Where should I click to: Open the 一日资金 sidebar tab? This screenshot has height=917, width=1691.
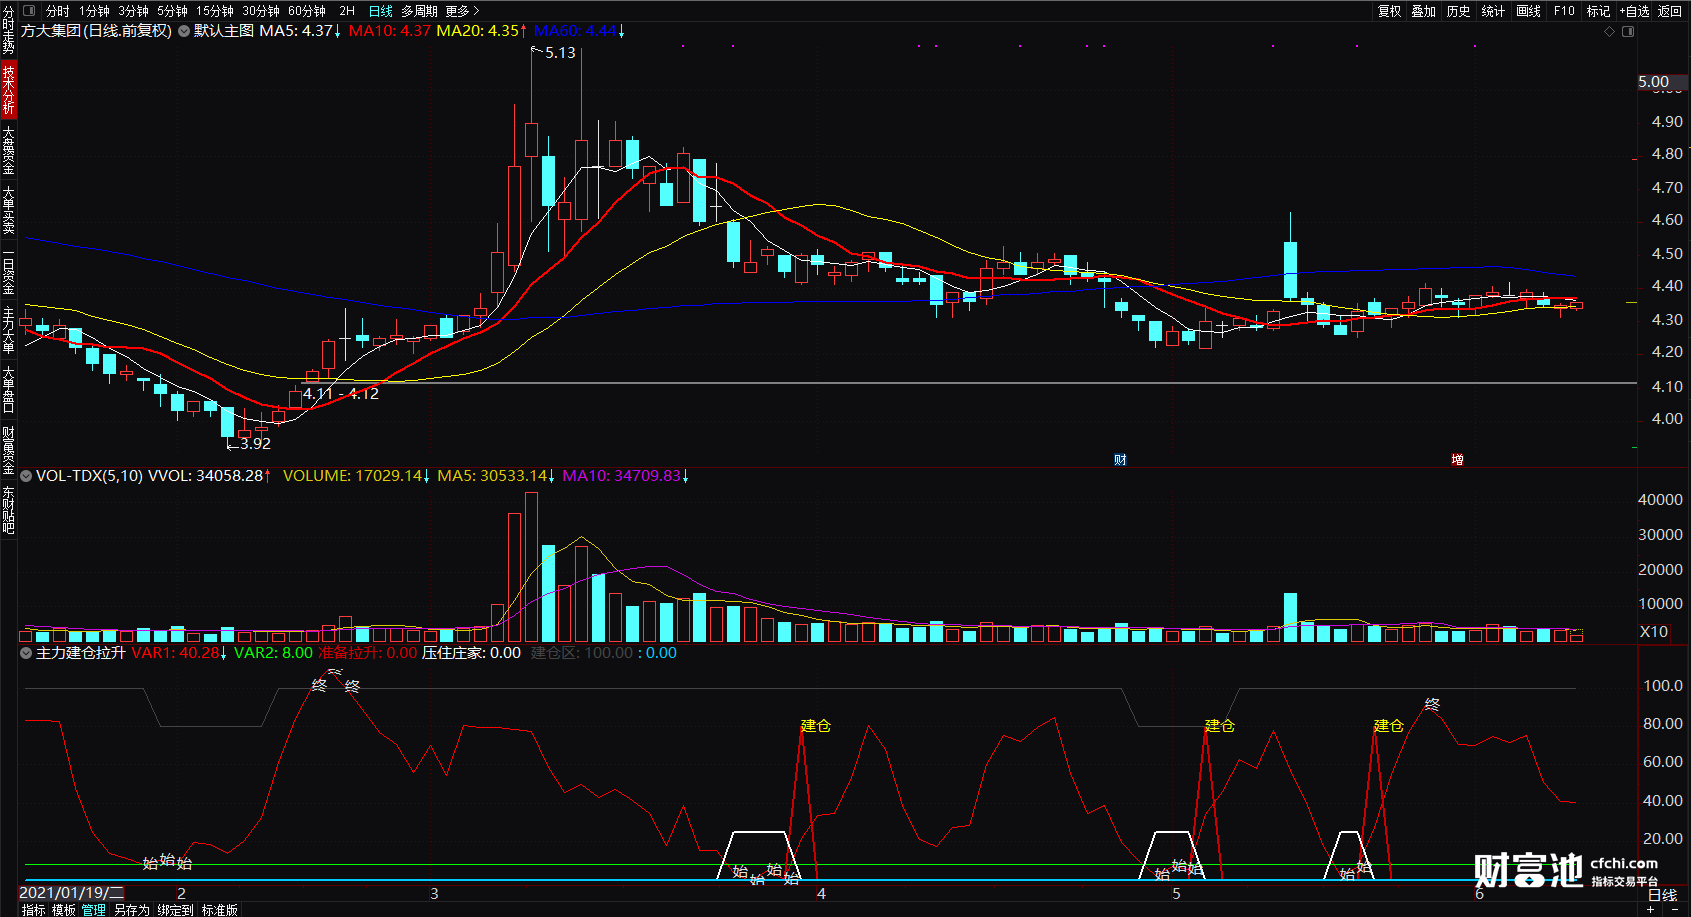click(8, 269)
